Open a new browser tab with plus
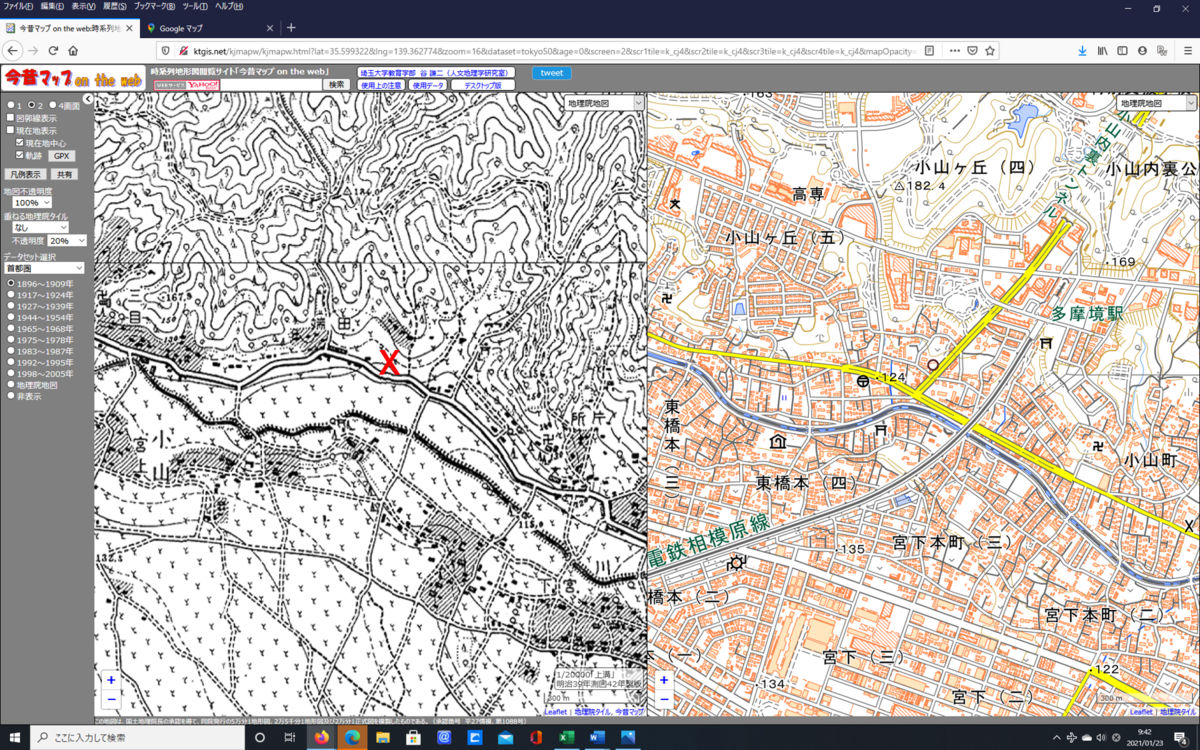This screenshot has width=1200, height=750. coord(291,27)
